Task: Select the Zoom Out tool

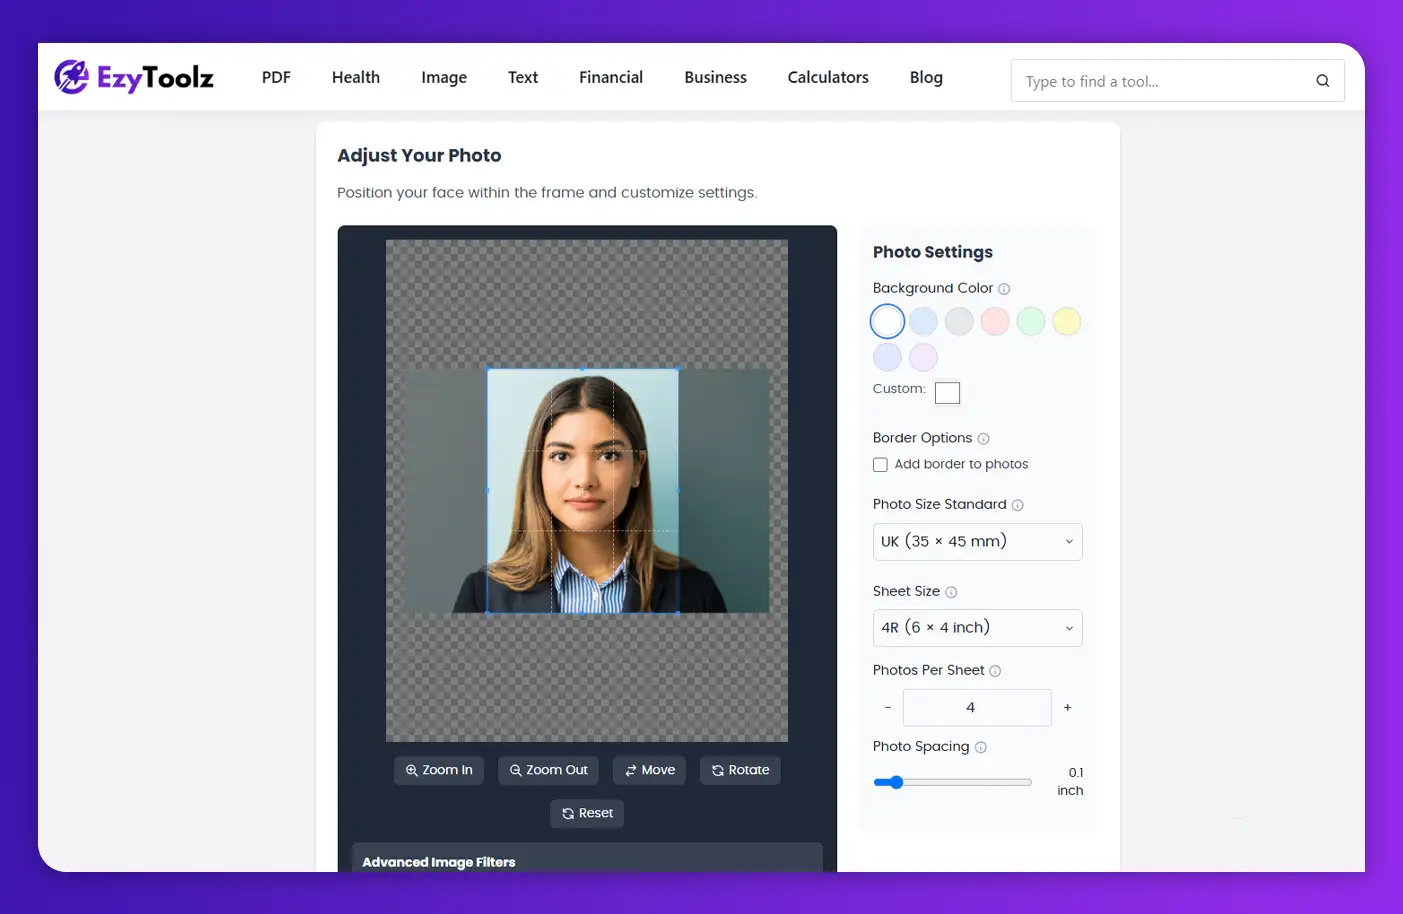Action: (547, 770)
